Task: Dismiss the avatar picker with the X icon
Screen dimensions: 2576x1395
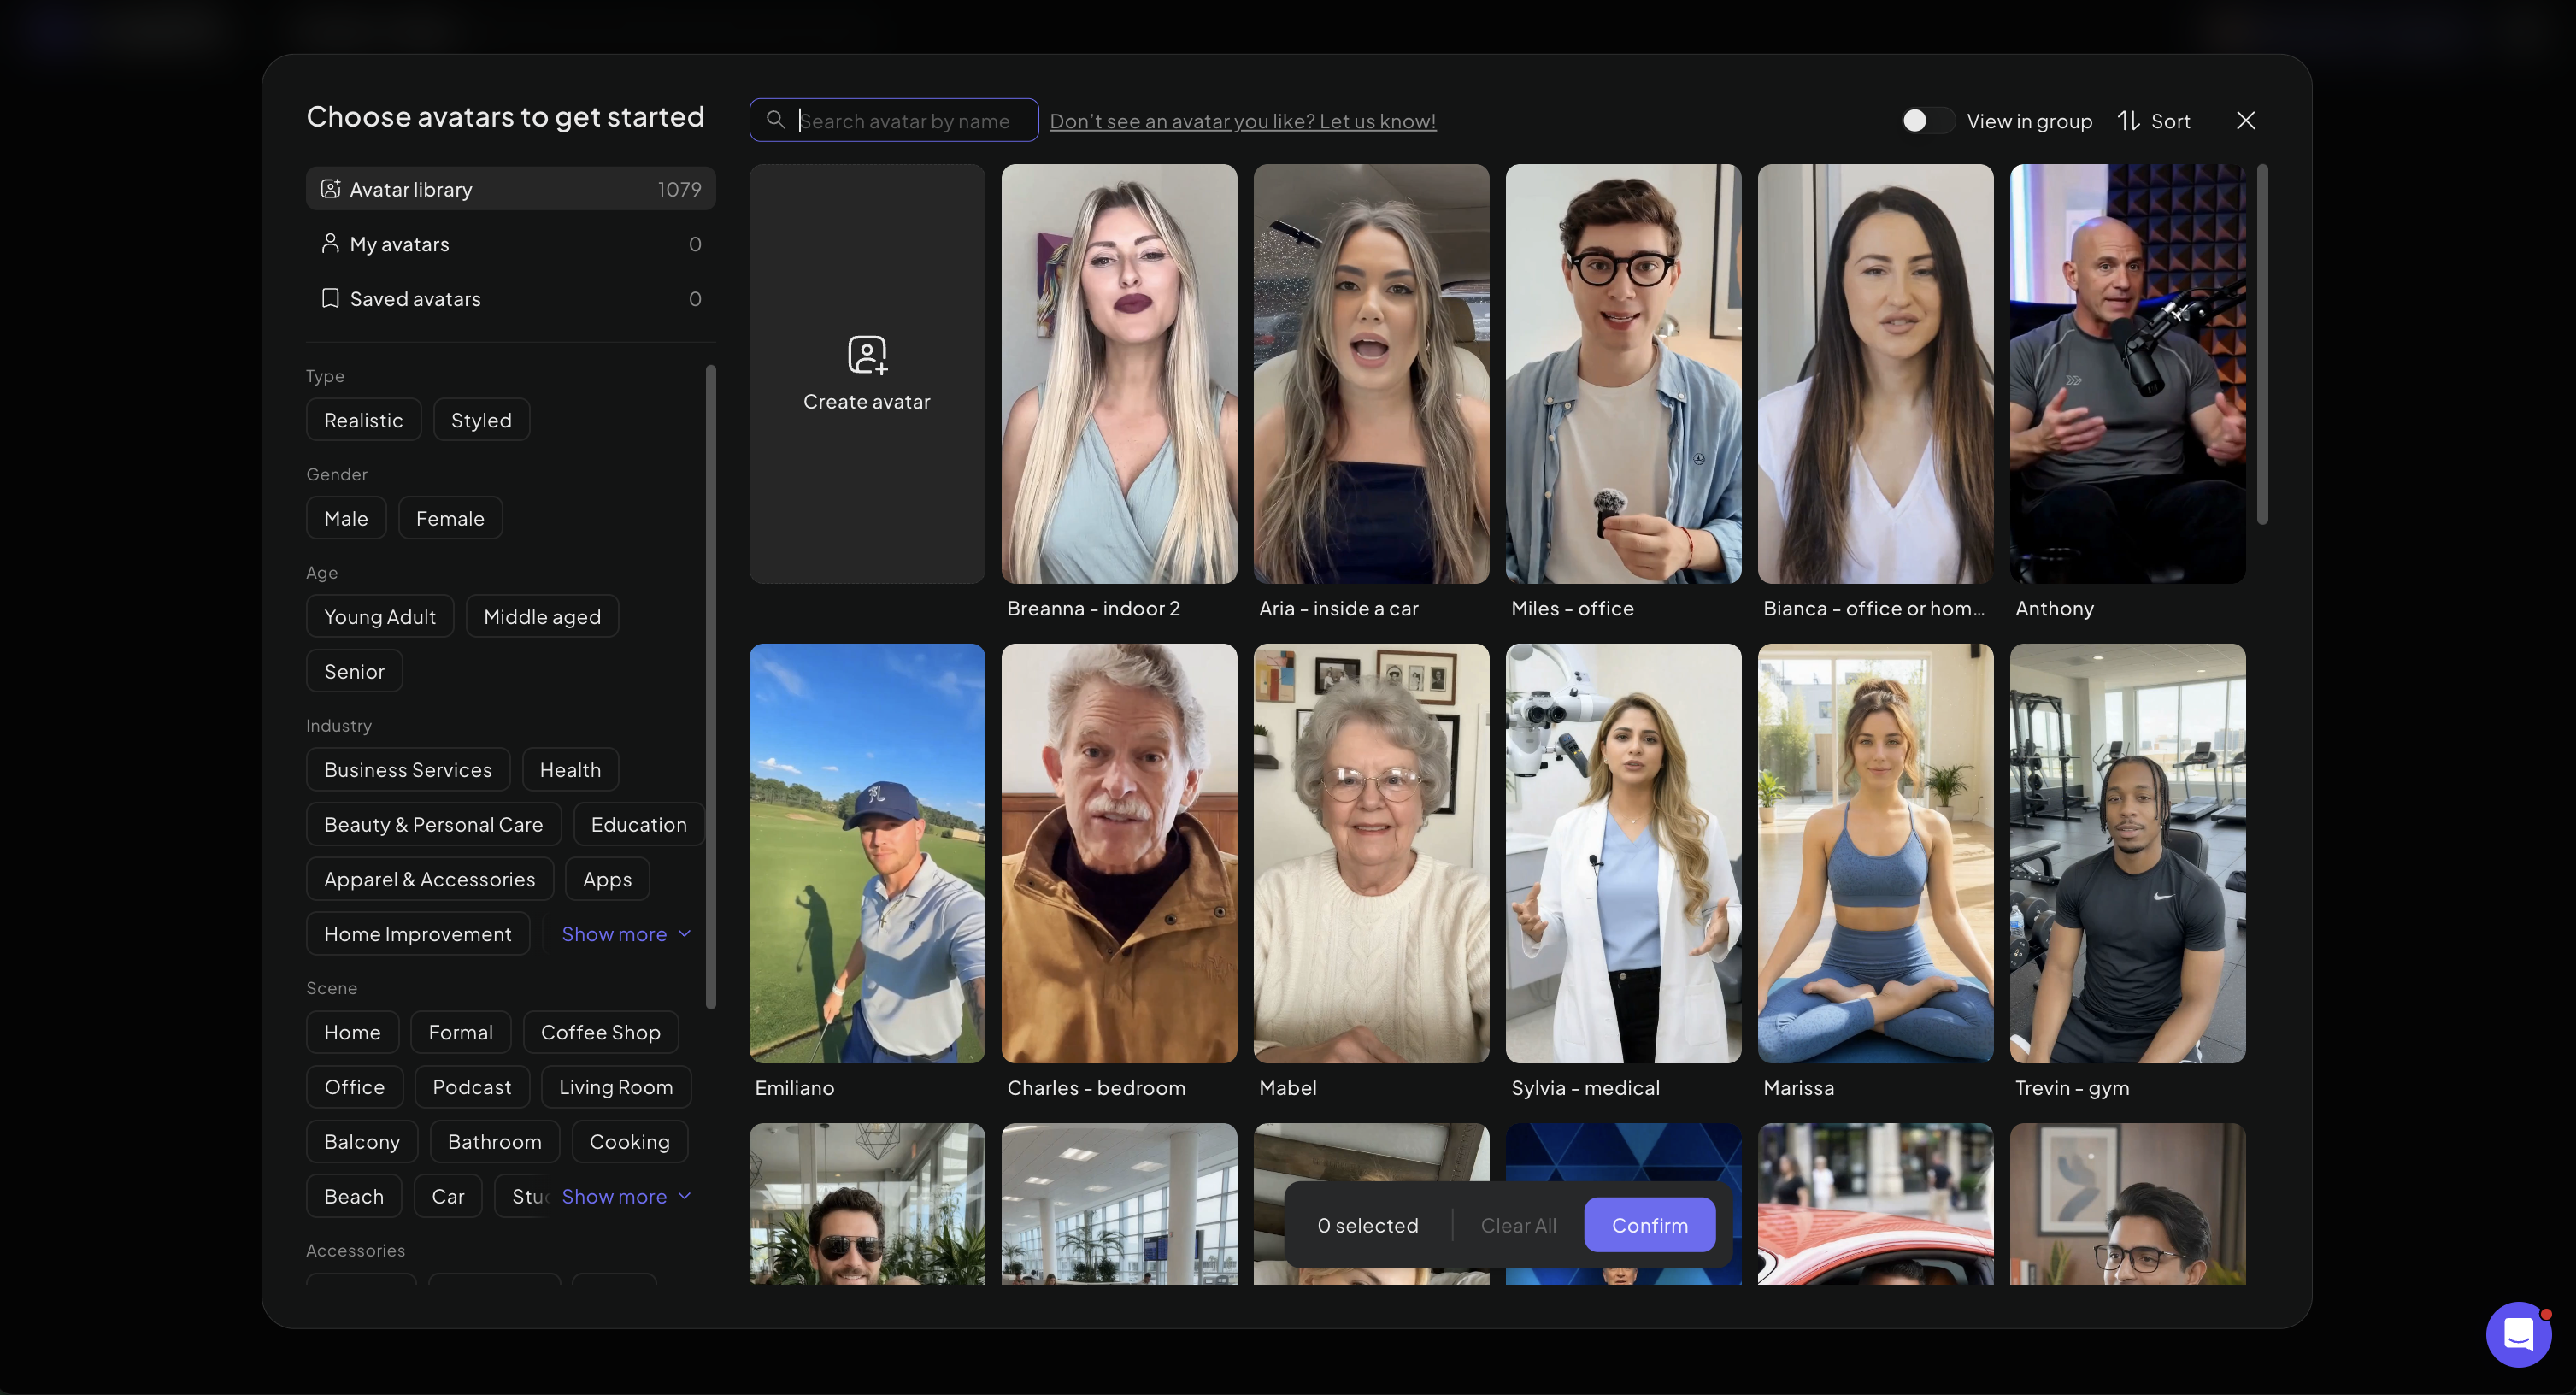Action: (2245, 120)
